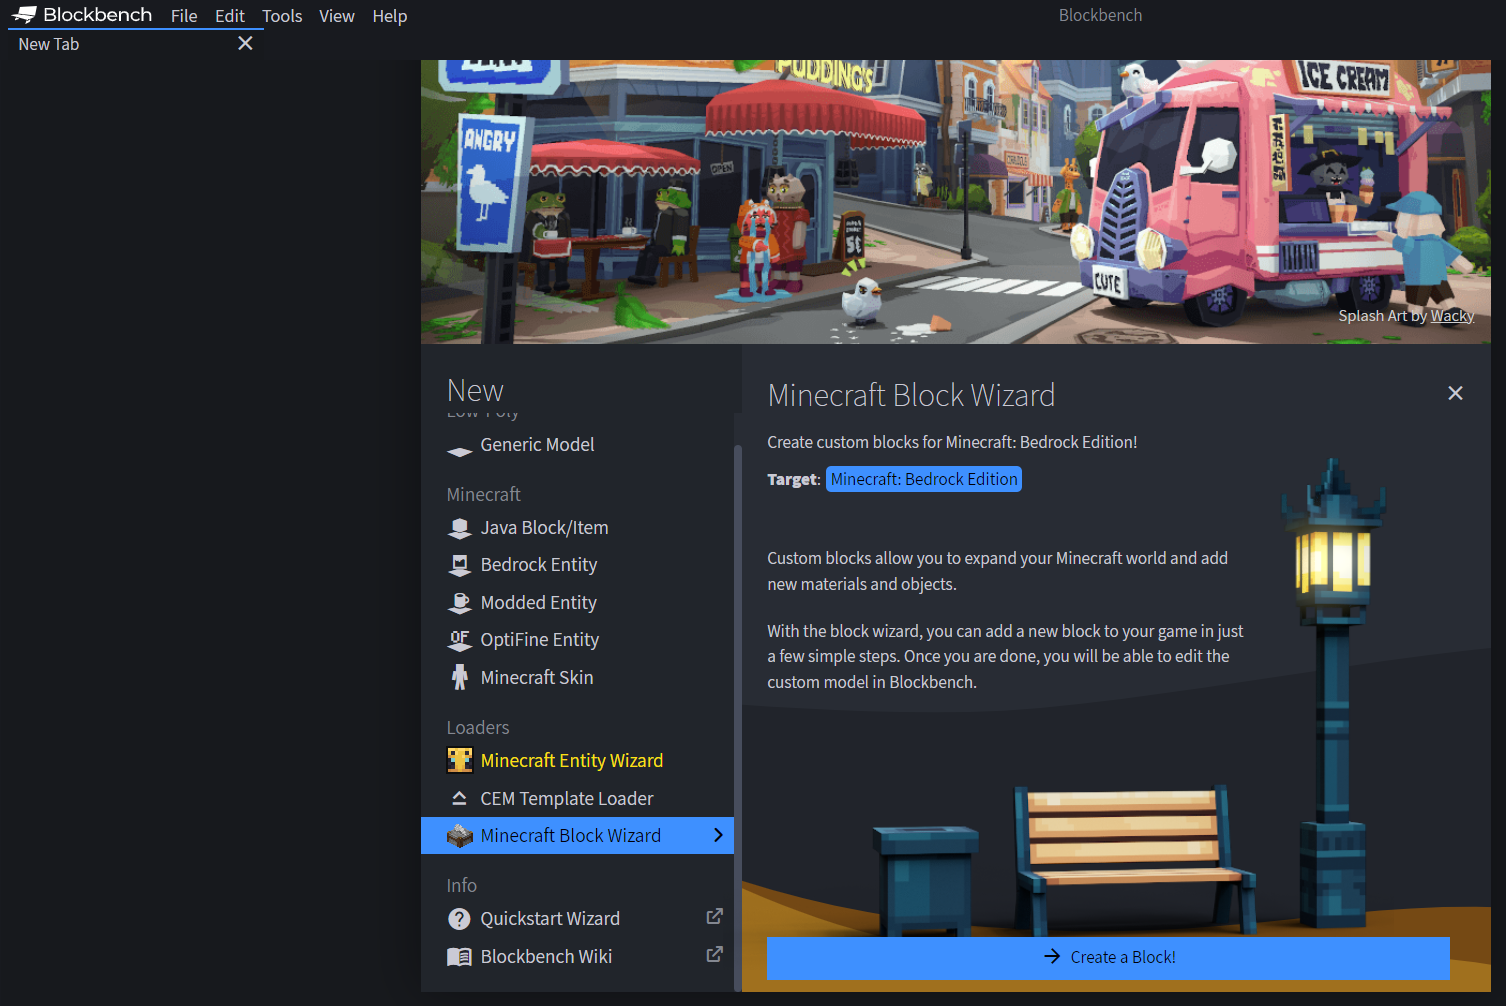The image size is (1506, 1006).
Task: Click the Info category heading
Action: (x=462, y=886)
